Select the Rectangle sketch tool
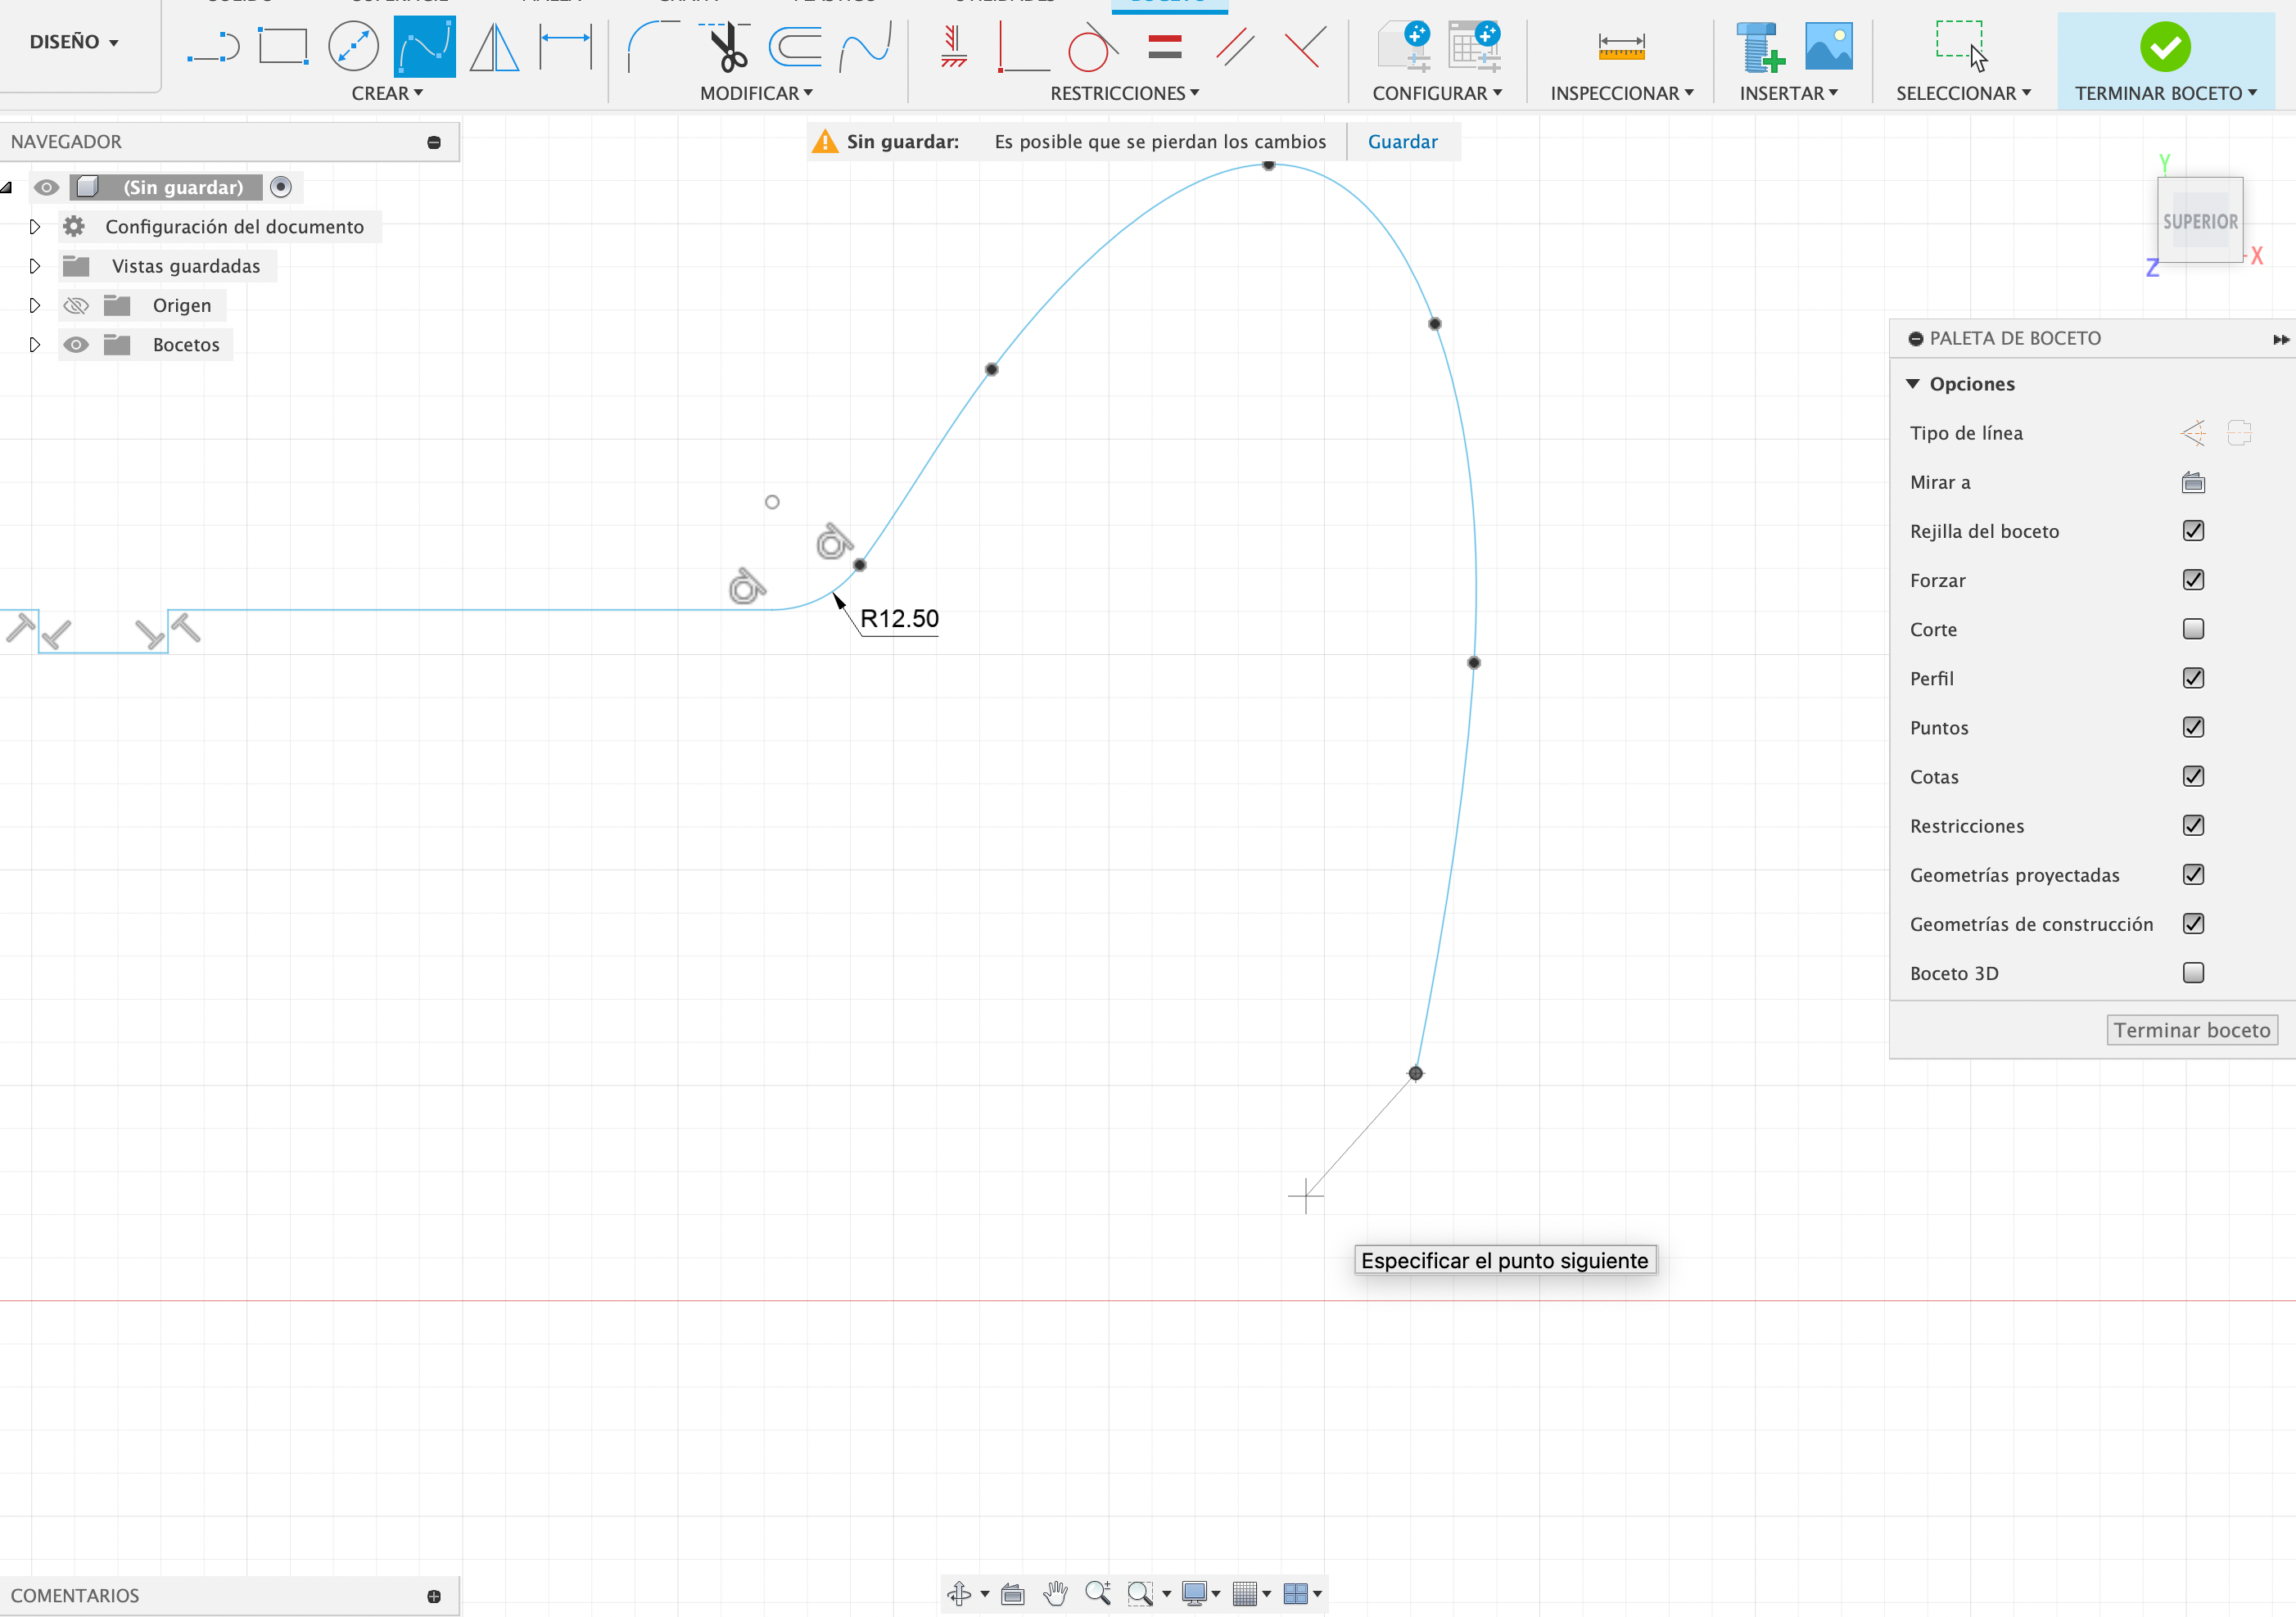This screenshot has width=2296, height=1617. click(283, 46)
